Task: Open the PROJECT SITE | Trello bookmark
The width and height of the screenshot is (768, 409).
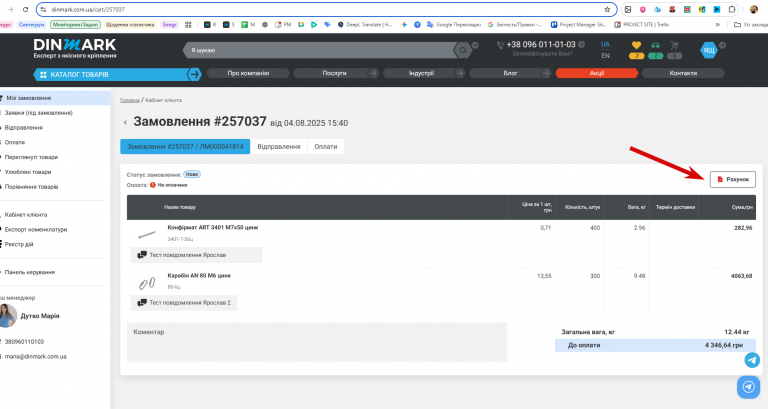Action: click(641, 24)
